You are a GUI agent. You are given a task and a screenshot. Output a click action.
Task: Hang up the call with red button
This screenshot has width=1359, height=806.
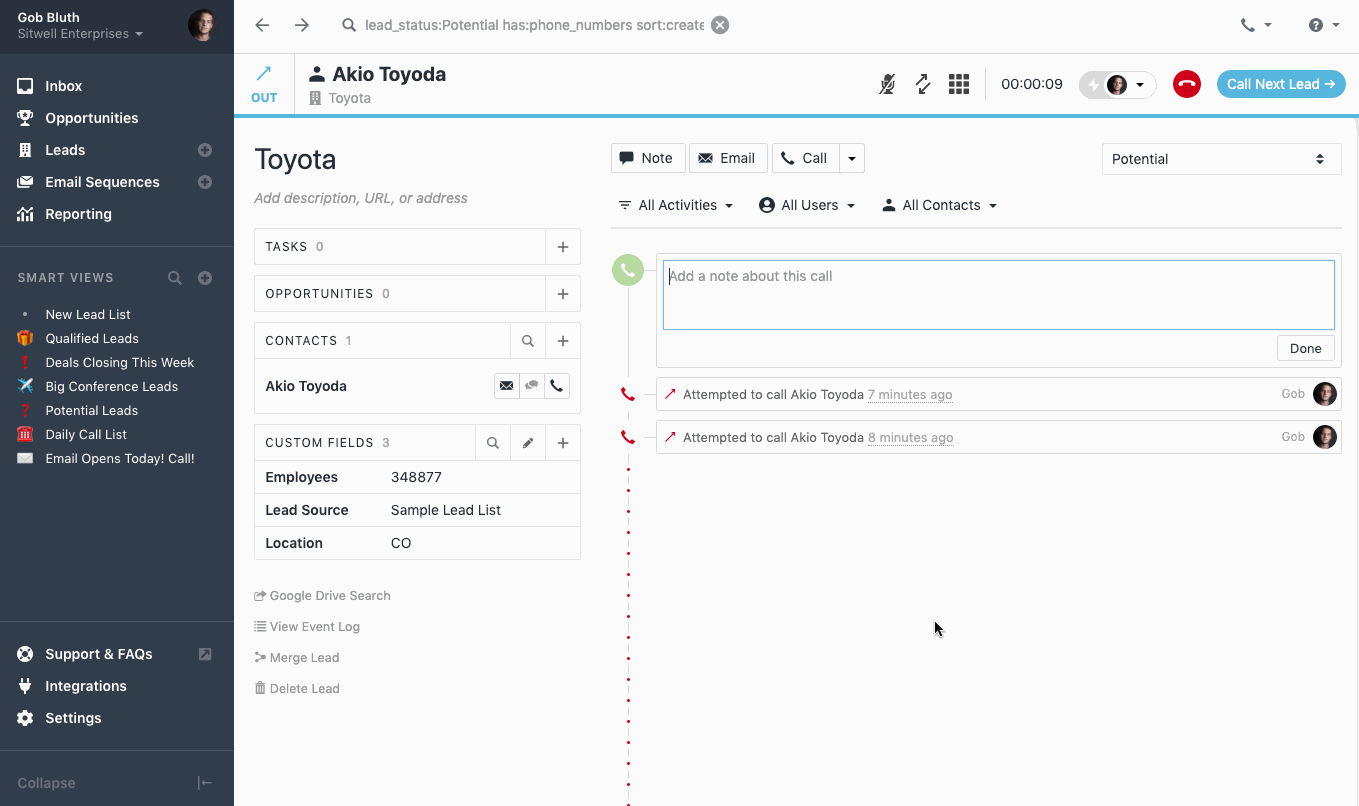click(x=1187, y=84)
